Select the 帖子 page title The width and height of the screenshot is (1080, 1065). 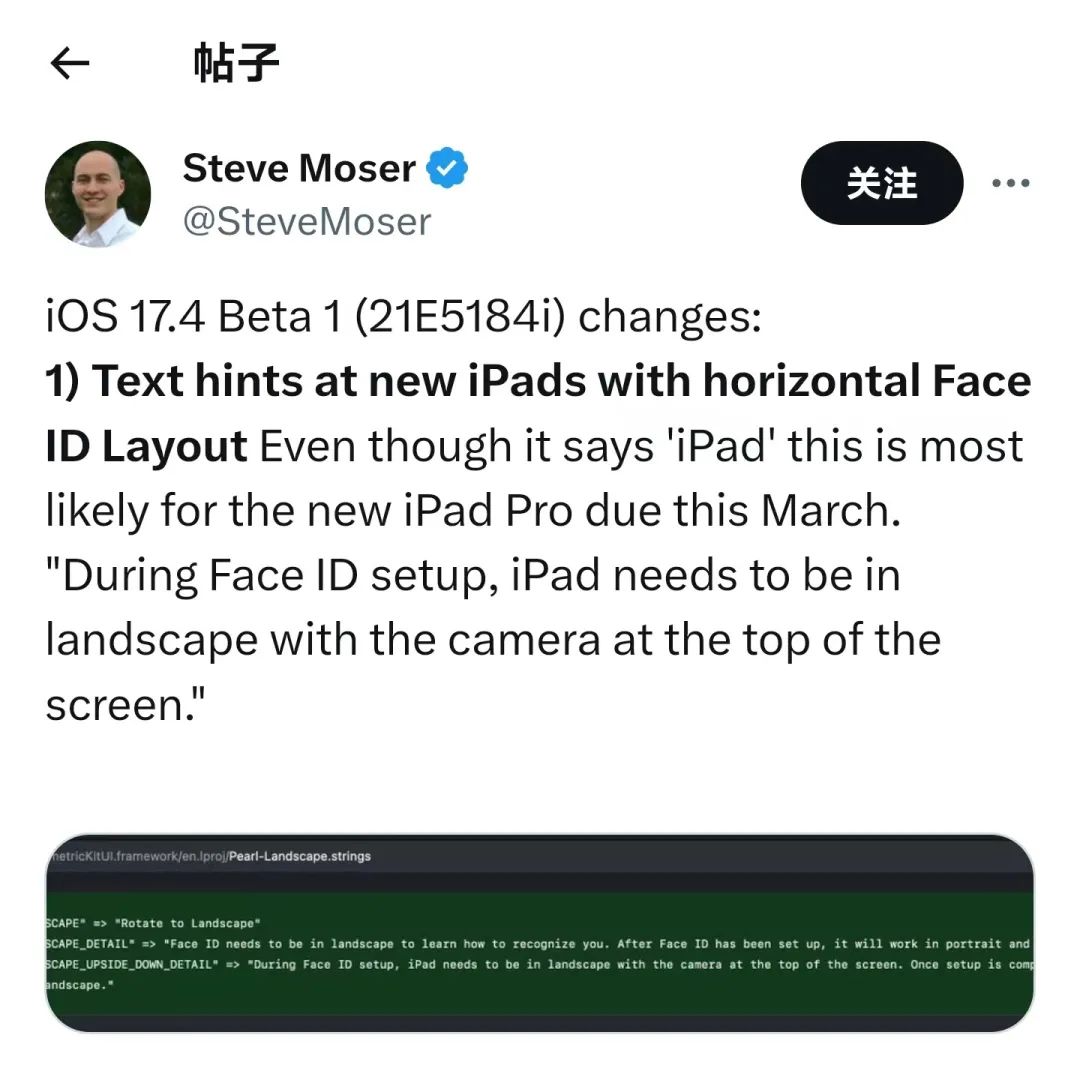(236, 63)
